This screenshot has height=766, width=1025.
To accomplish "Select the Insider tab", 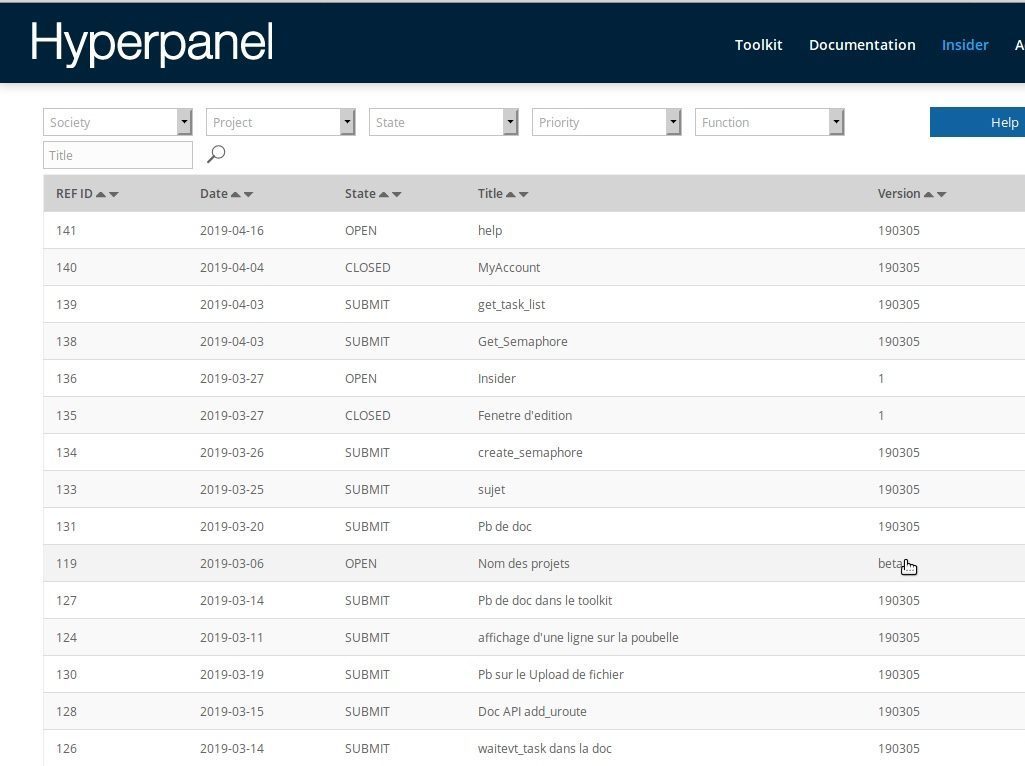I will 964,44.
